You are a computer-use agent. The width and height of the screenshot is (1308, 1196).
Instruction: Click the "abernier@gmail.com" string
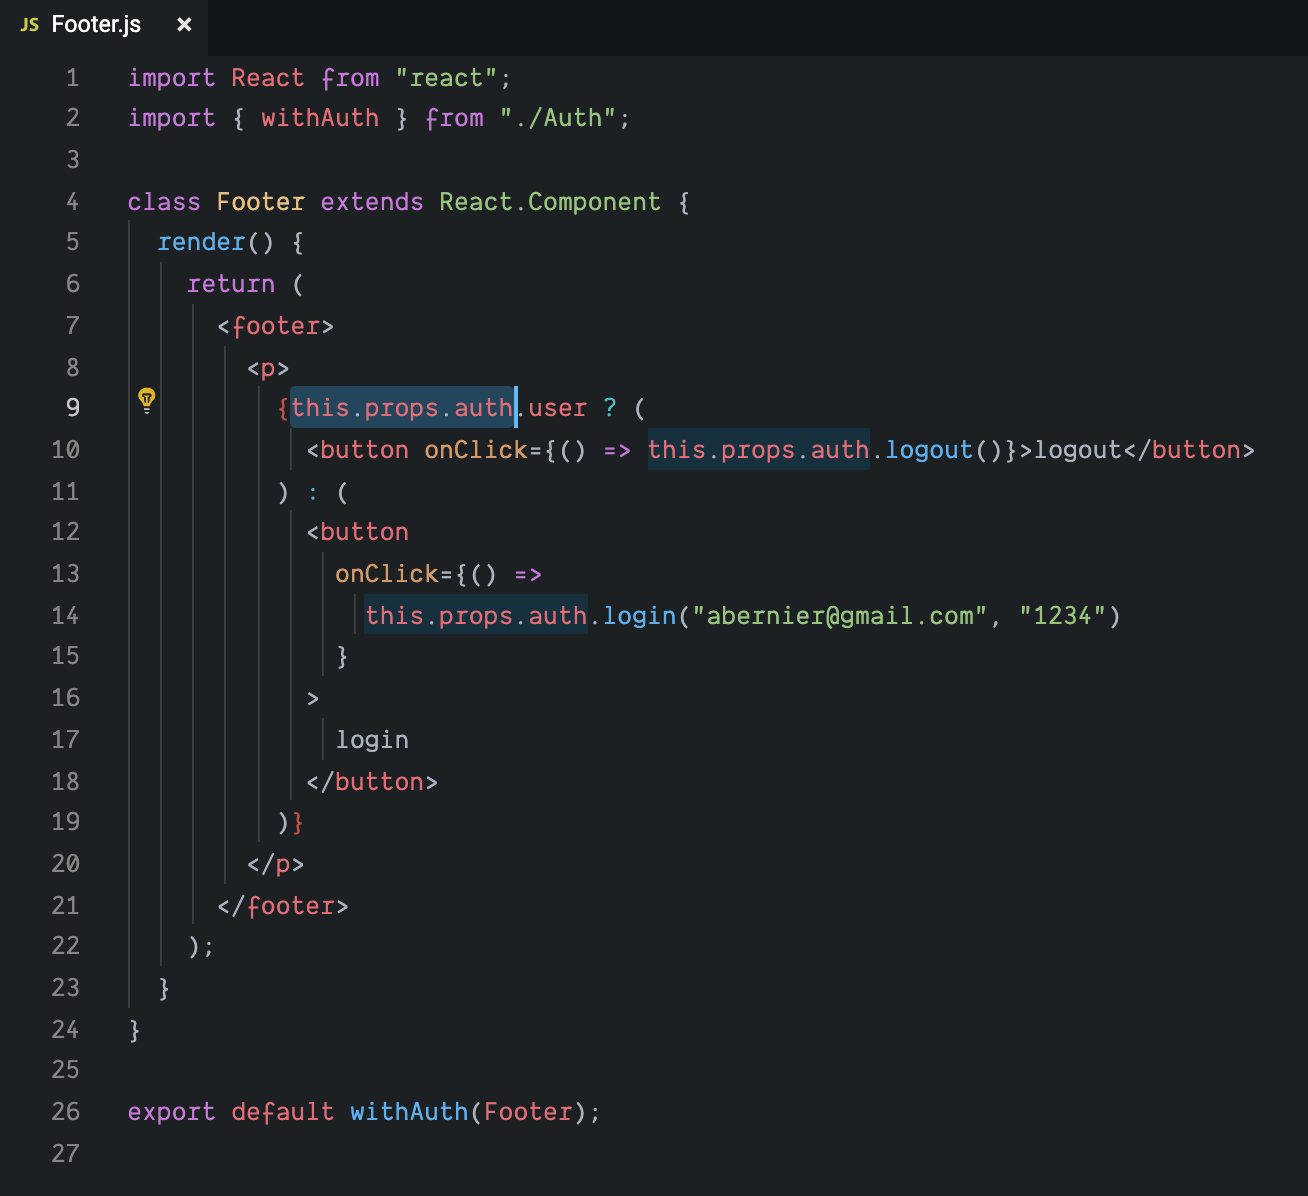pos(846,616)
